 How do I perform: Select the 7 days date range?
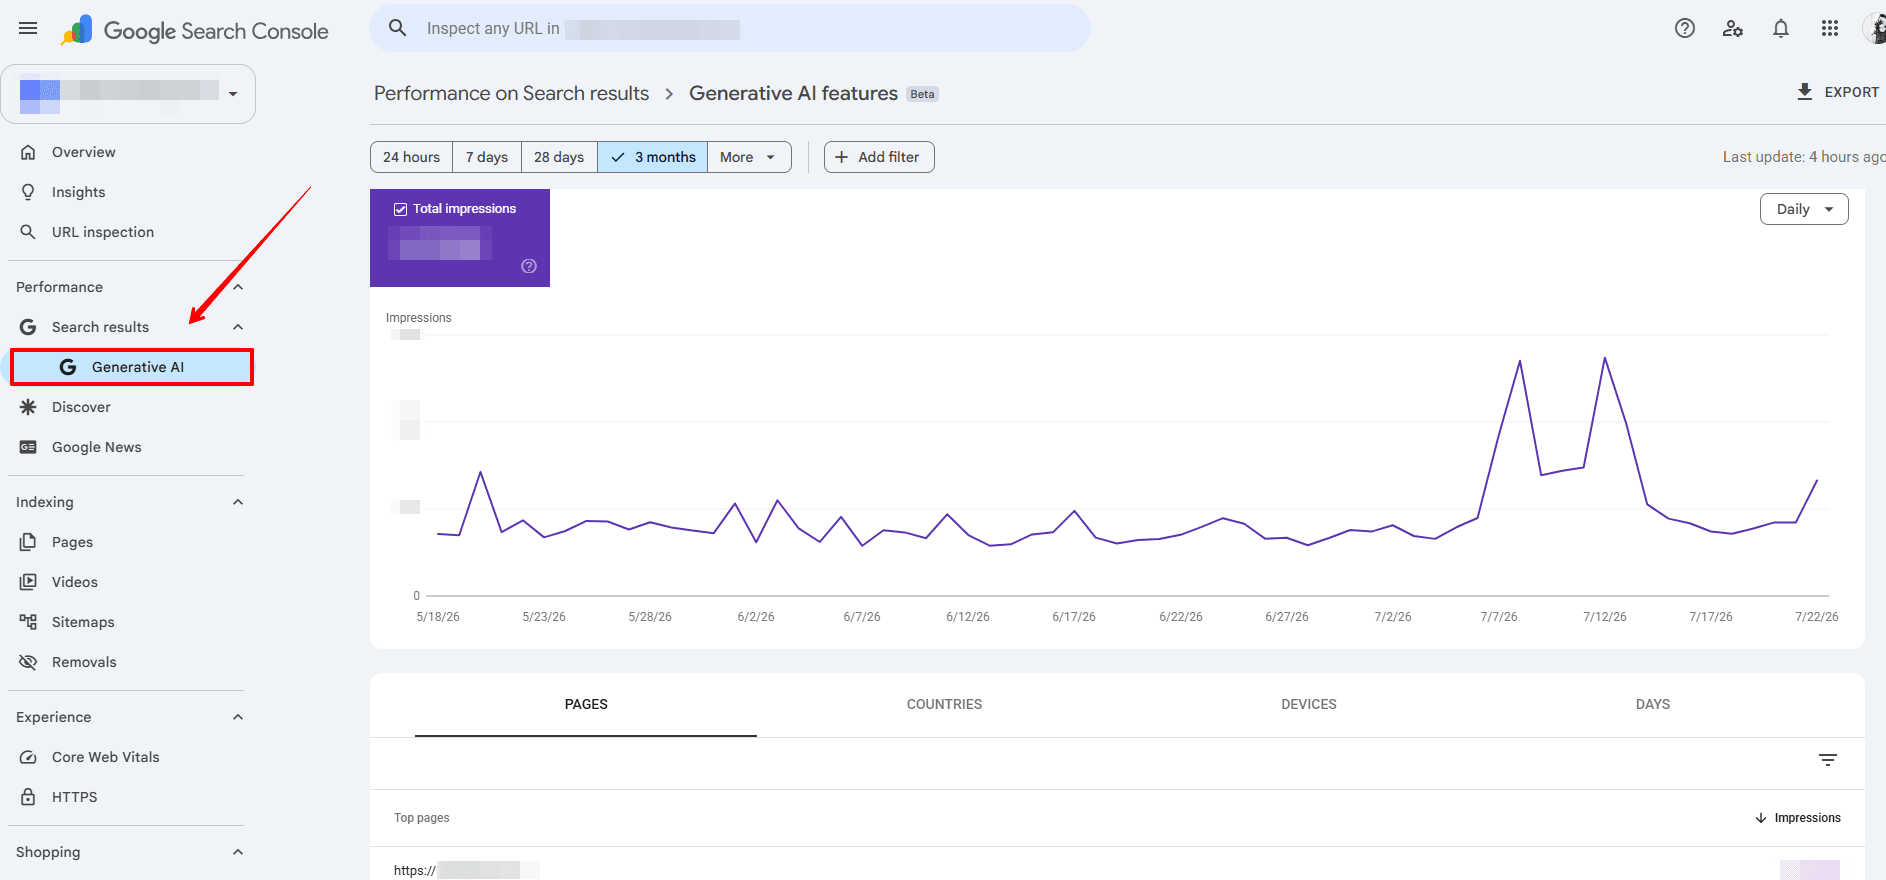(487, 157)
